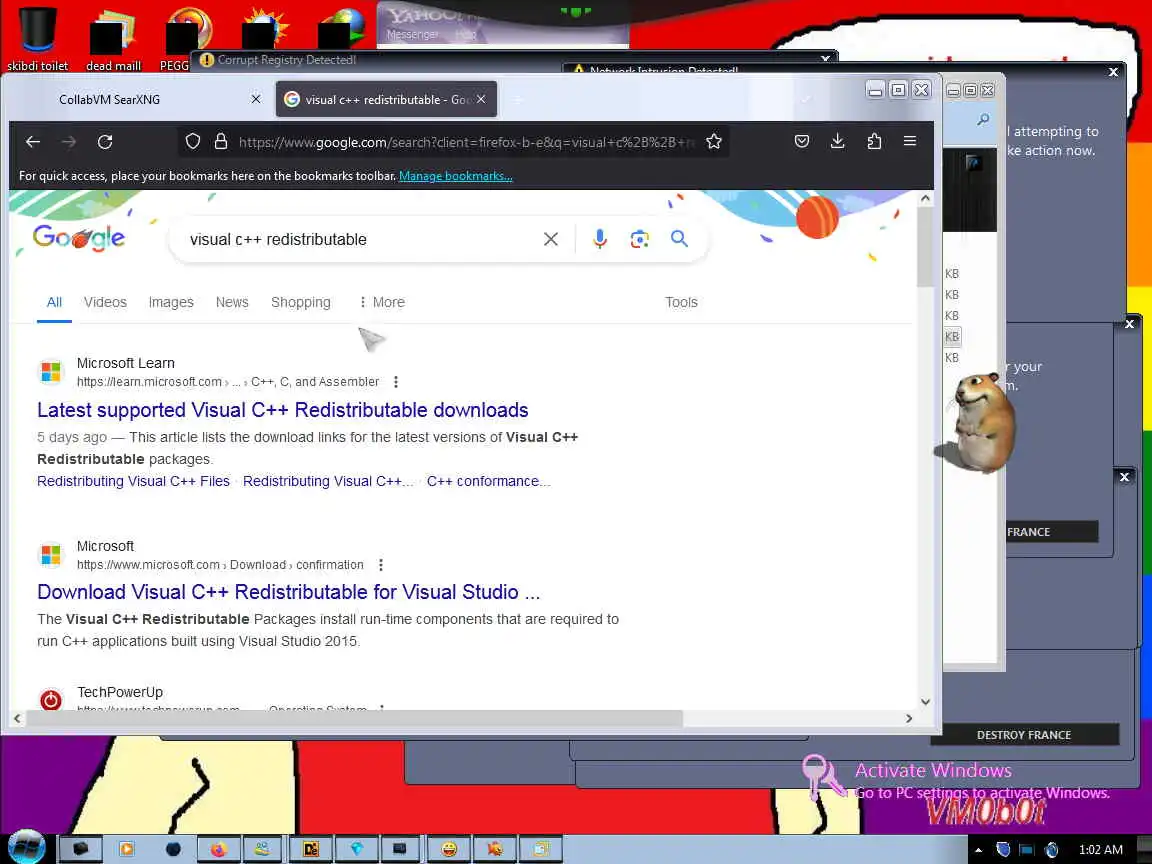Viewport: 1152px width, 864px height.
Task: Search by image with Google Lens icon
Action: coord(639,239)
